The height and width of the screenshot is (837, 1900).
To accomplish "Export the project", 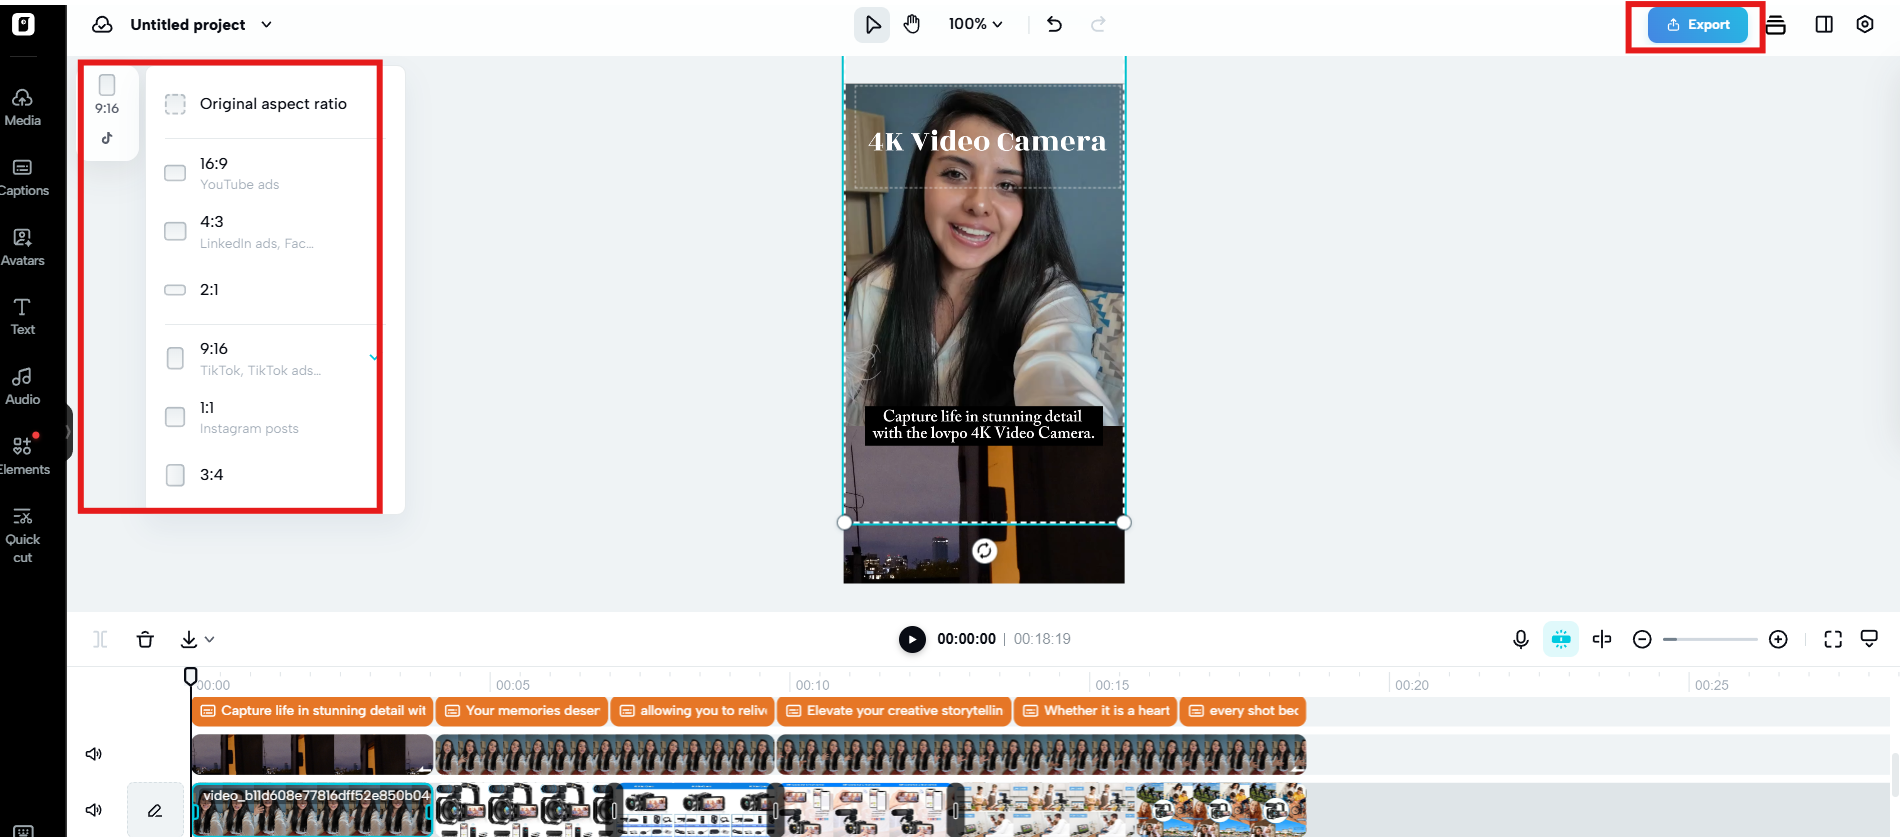I will click(x=1697, y=25).
